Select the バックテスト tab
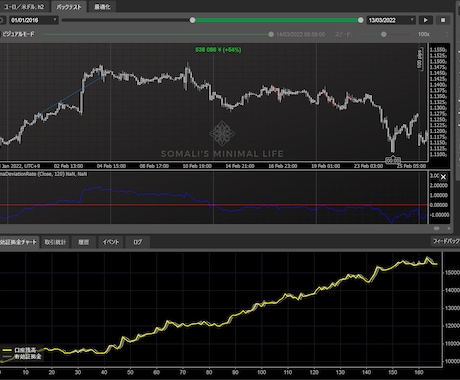Screen dimensions: 460x380 coord(68,7)
